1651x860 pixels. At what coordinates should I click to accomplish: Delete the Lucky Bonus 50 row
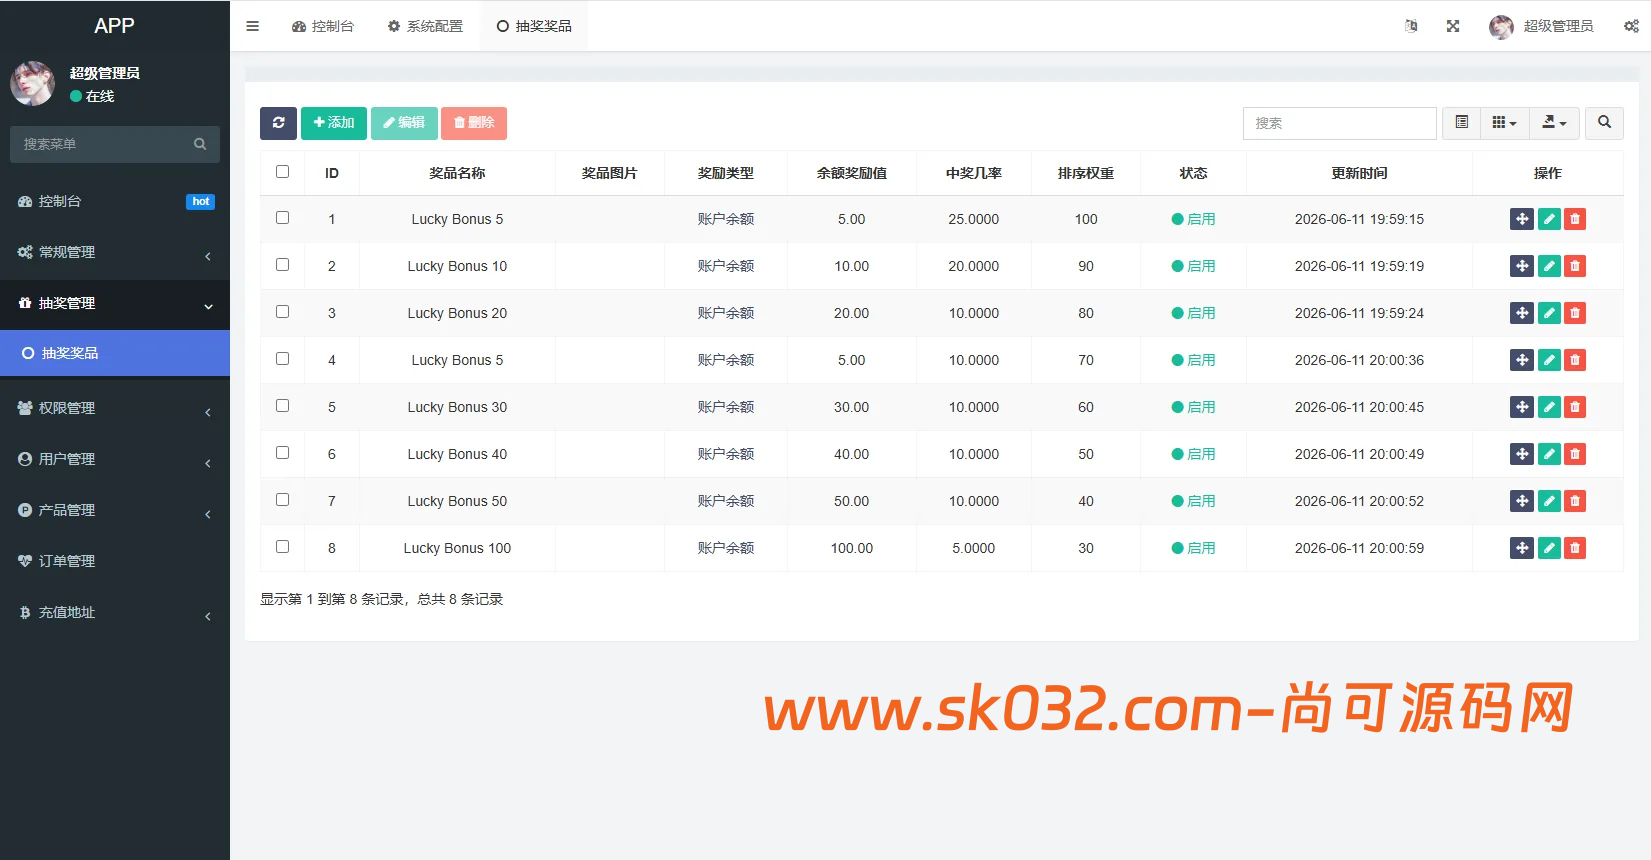point(1575,501)
